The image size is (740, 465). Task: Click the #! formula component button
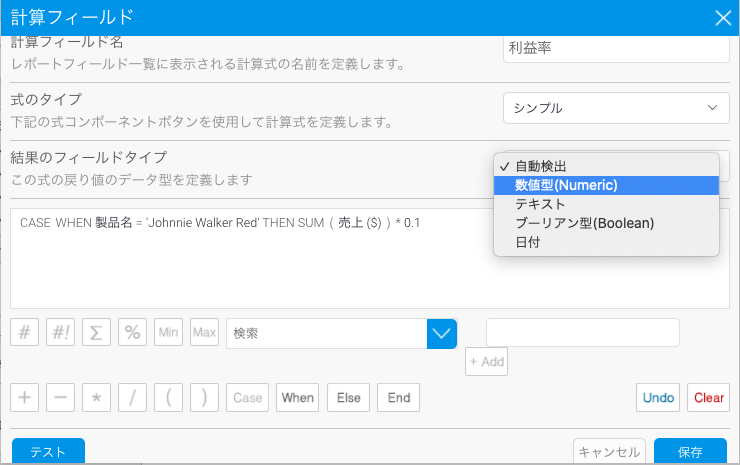(x=61, y=333)
